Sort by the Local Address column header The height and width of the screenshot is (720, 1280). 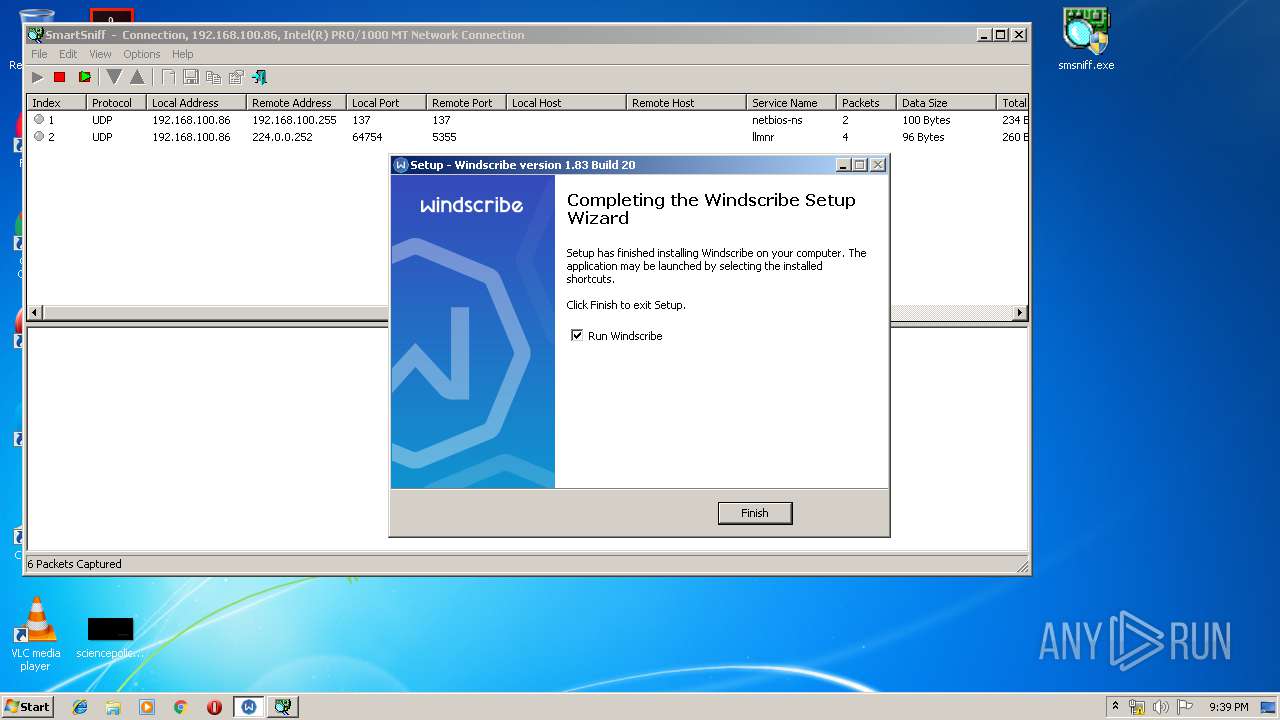(196, 103)
